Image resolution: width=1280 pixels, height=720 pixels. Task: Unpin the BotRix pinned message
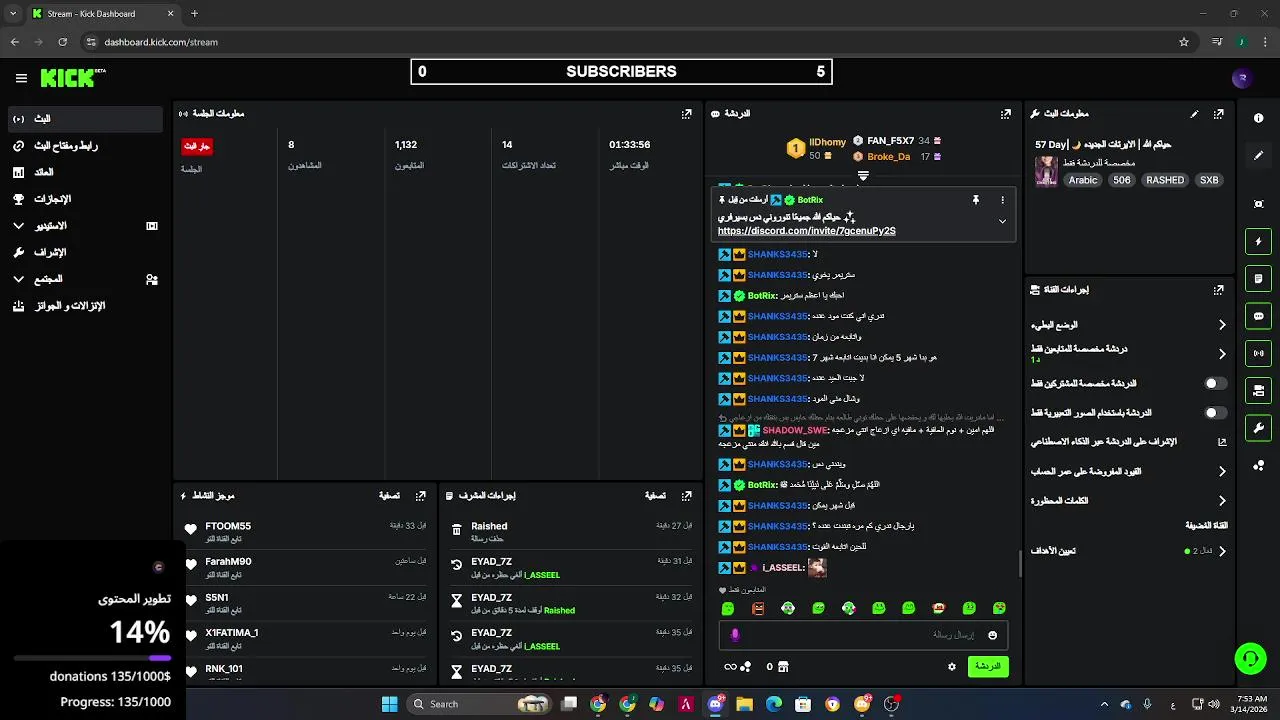(x=976, y=200)
